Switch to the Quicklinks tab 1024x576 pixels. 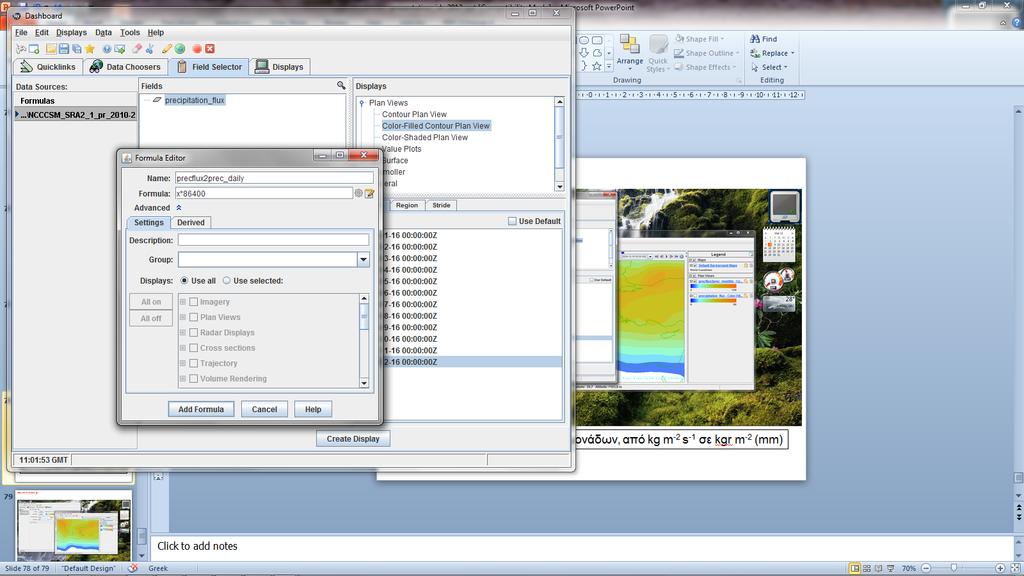point(48,67)
